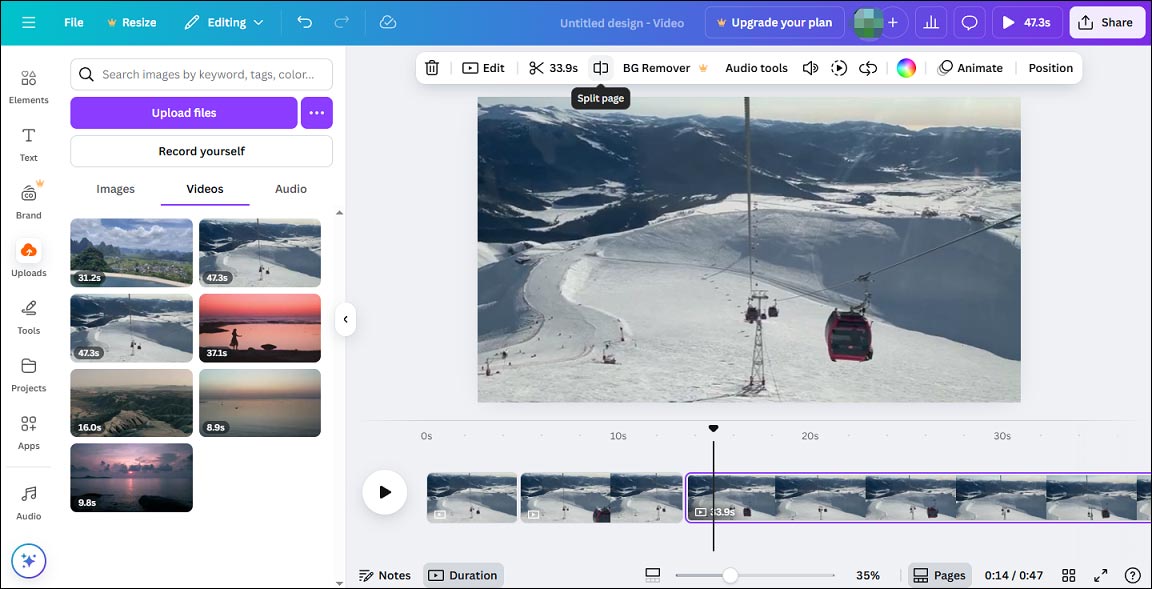Viewport: 1152px width, 589px height.
Task: Open the Uploads sidebar panel
Action: click(29, 259)
